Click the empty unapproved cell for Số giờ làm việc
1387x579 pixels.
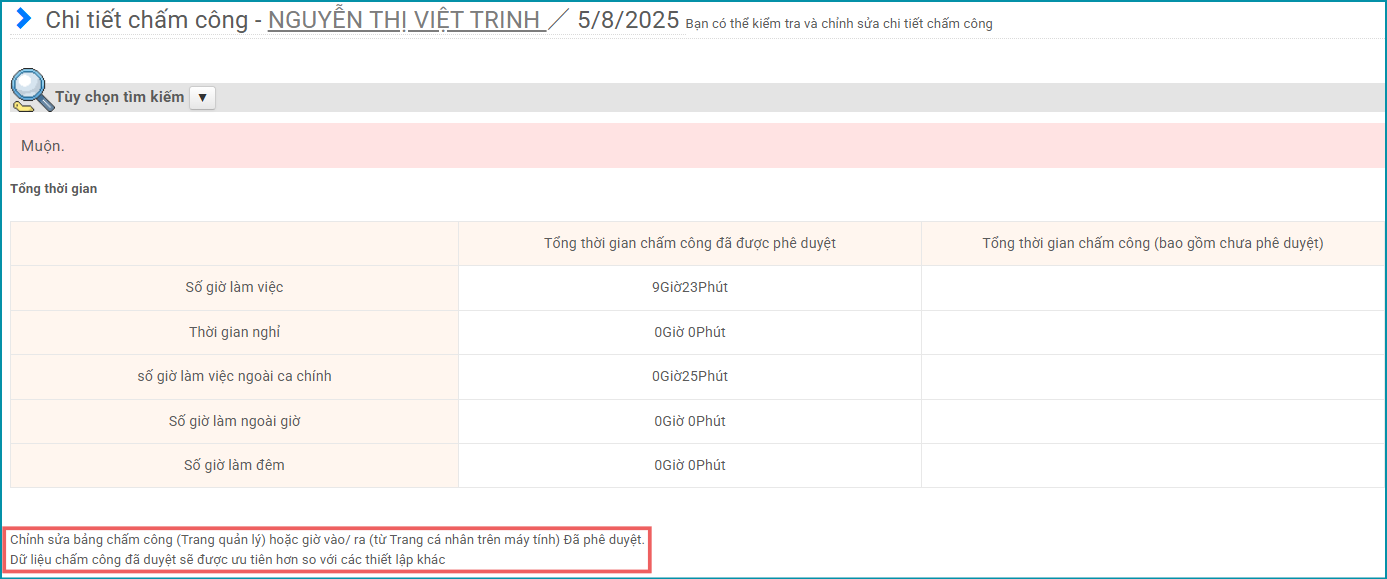1152,288
